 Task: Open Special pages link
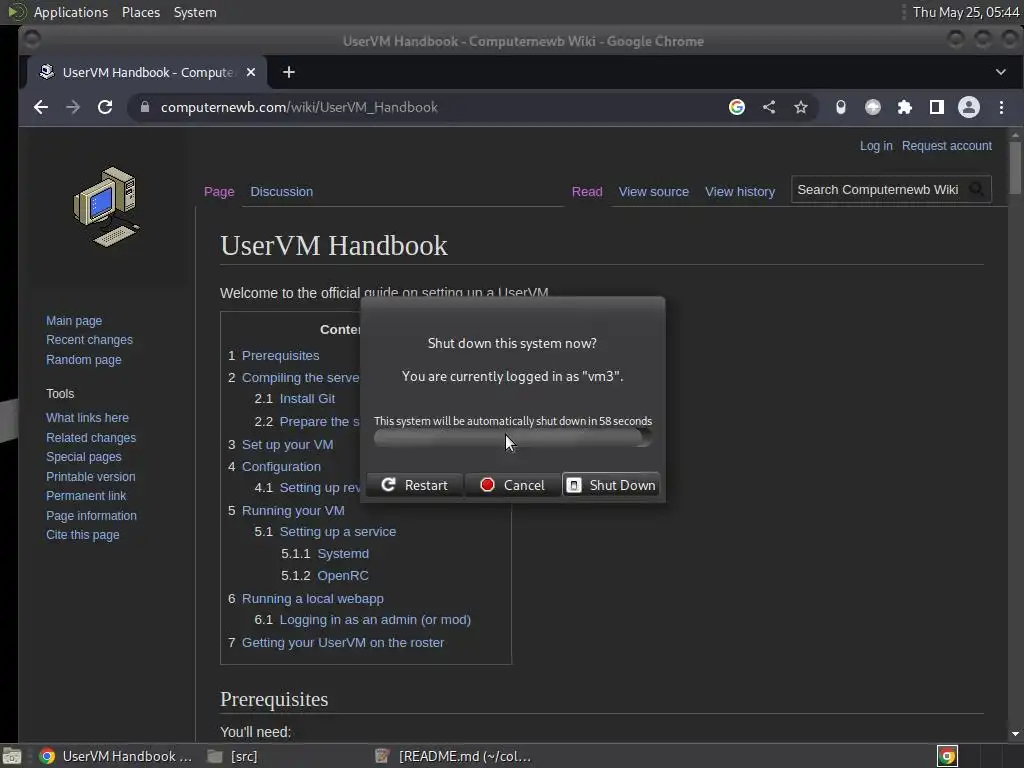tap(84, 456)
